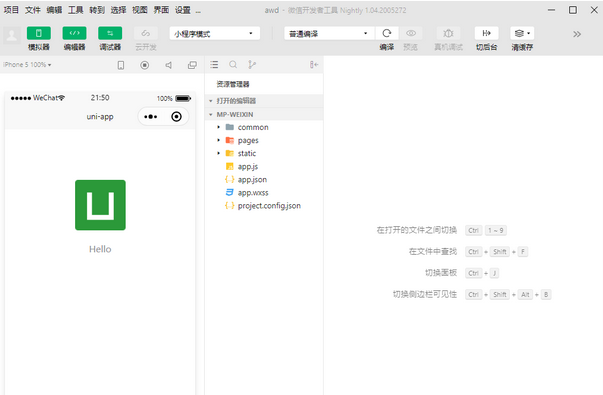This screenshot has width=603, height=395.
Task: Click the source control branch icon
Action: point(252,65)
